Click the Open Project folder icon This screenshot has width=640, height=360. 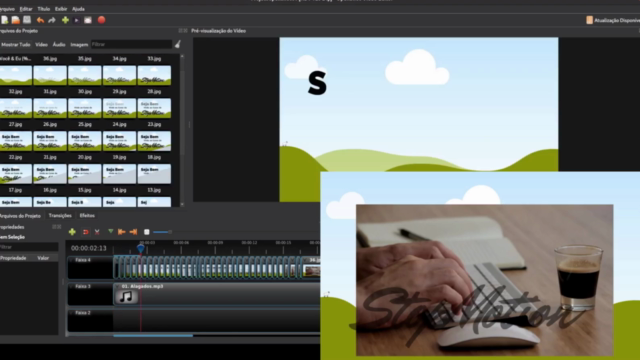click(x=16, y=20)
